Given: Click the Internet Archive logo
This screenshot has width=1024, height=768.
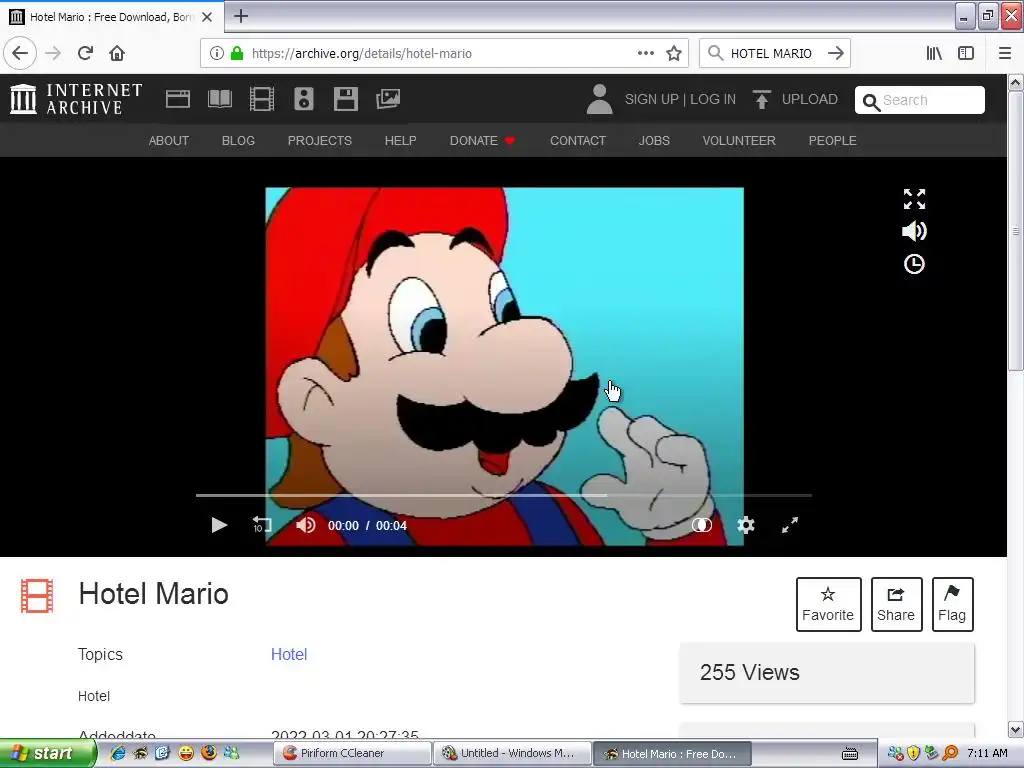Looking at the screenshot, I should [76, 99].
